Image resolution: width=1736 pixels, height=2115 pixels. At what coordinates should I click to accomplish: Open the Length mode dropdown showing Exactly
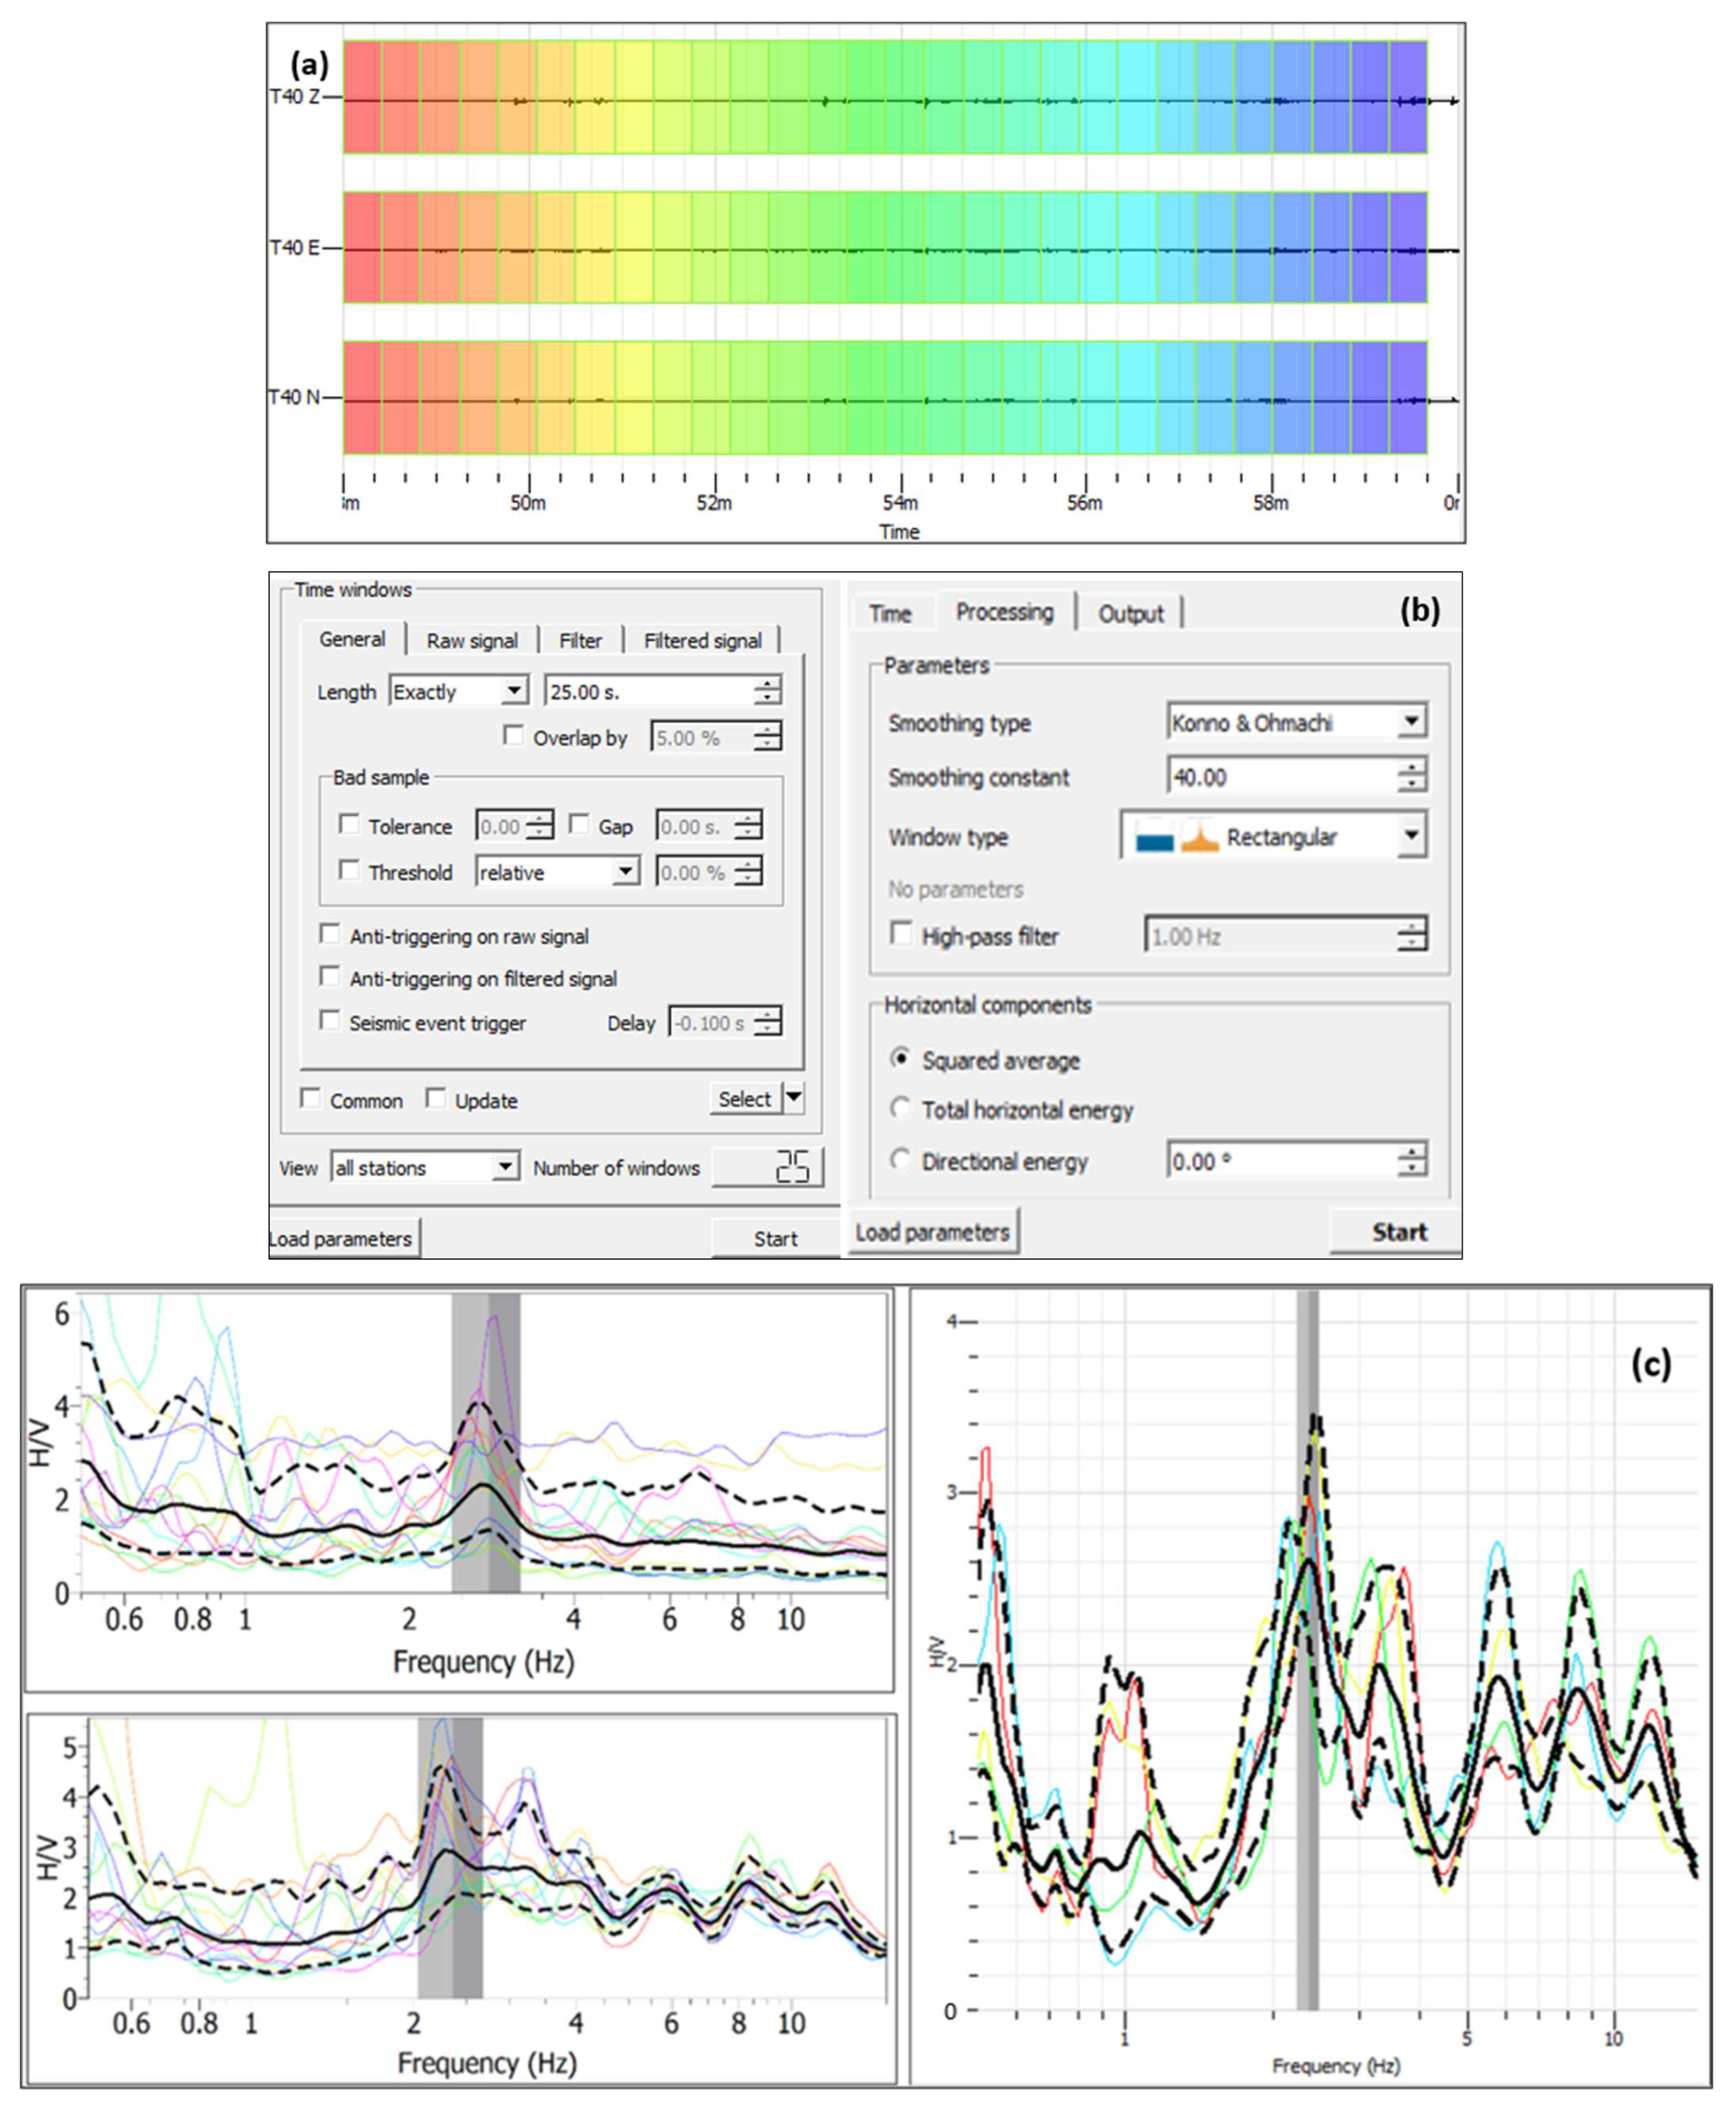[x=514, y=691]
